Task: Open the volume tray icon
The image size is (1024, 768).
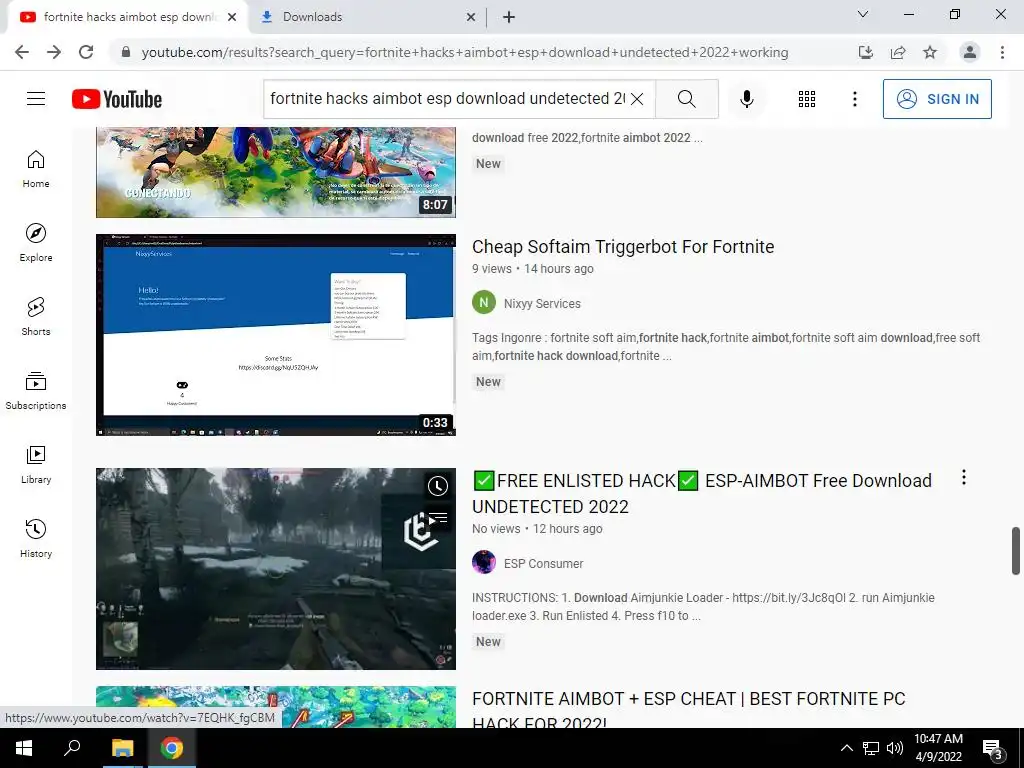Action: pyautogui.click(x=895, y=748)
